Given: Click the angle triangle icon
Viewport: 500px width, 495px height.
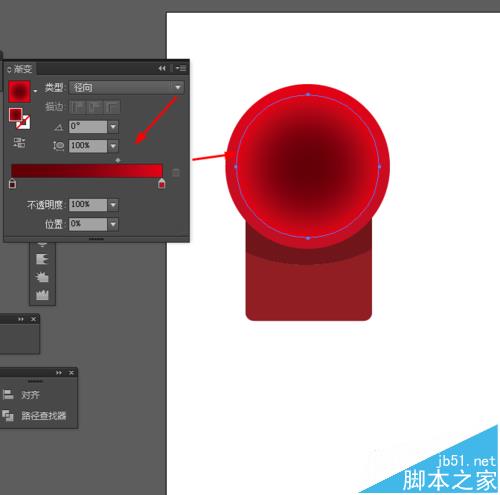Looking at the screenshot, I should (59, 127).
